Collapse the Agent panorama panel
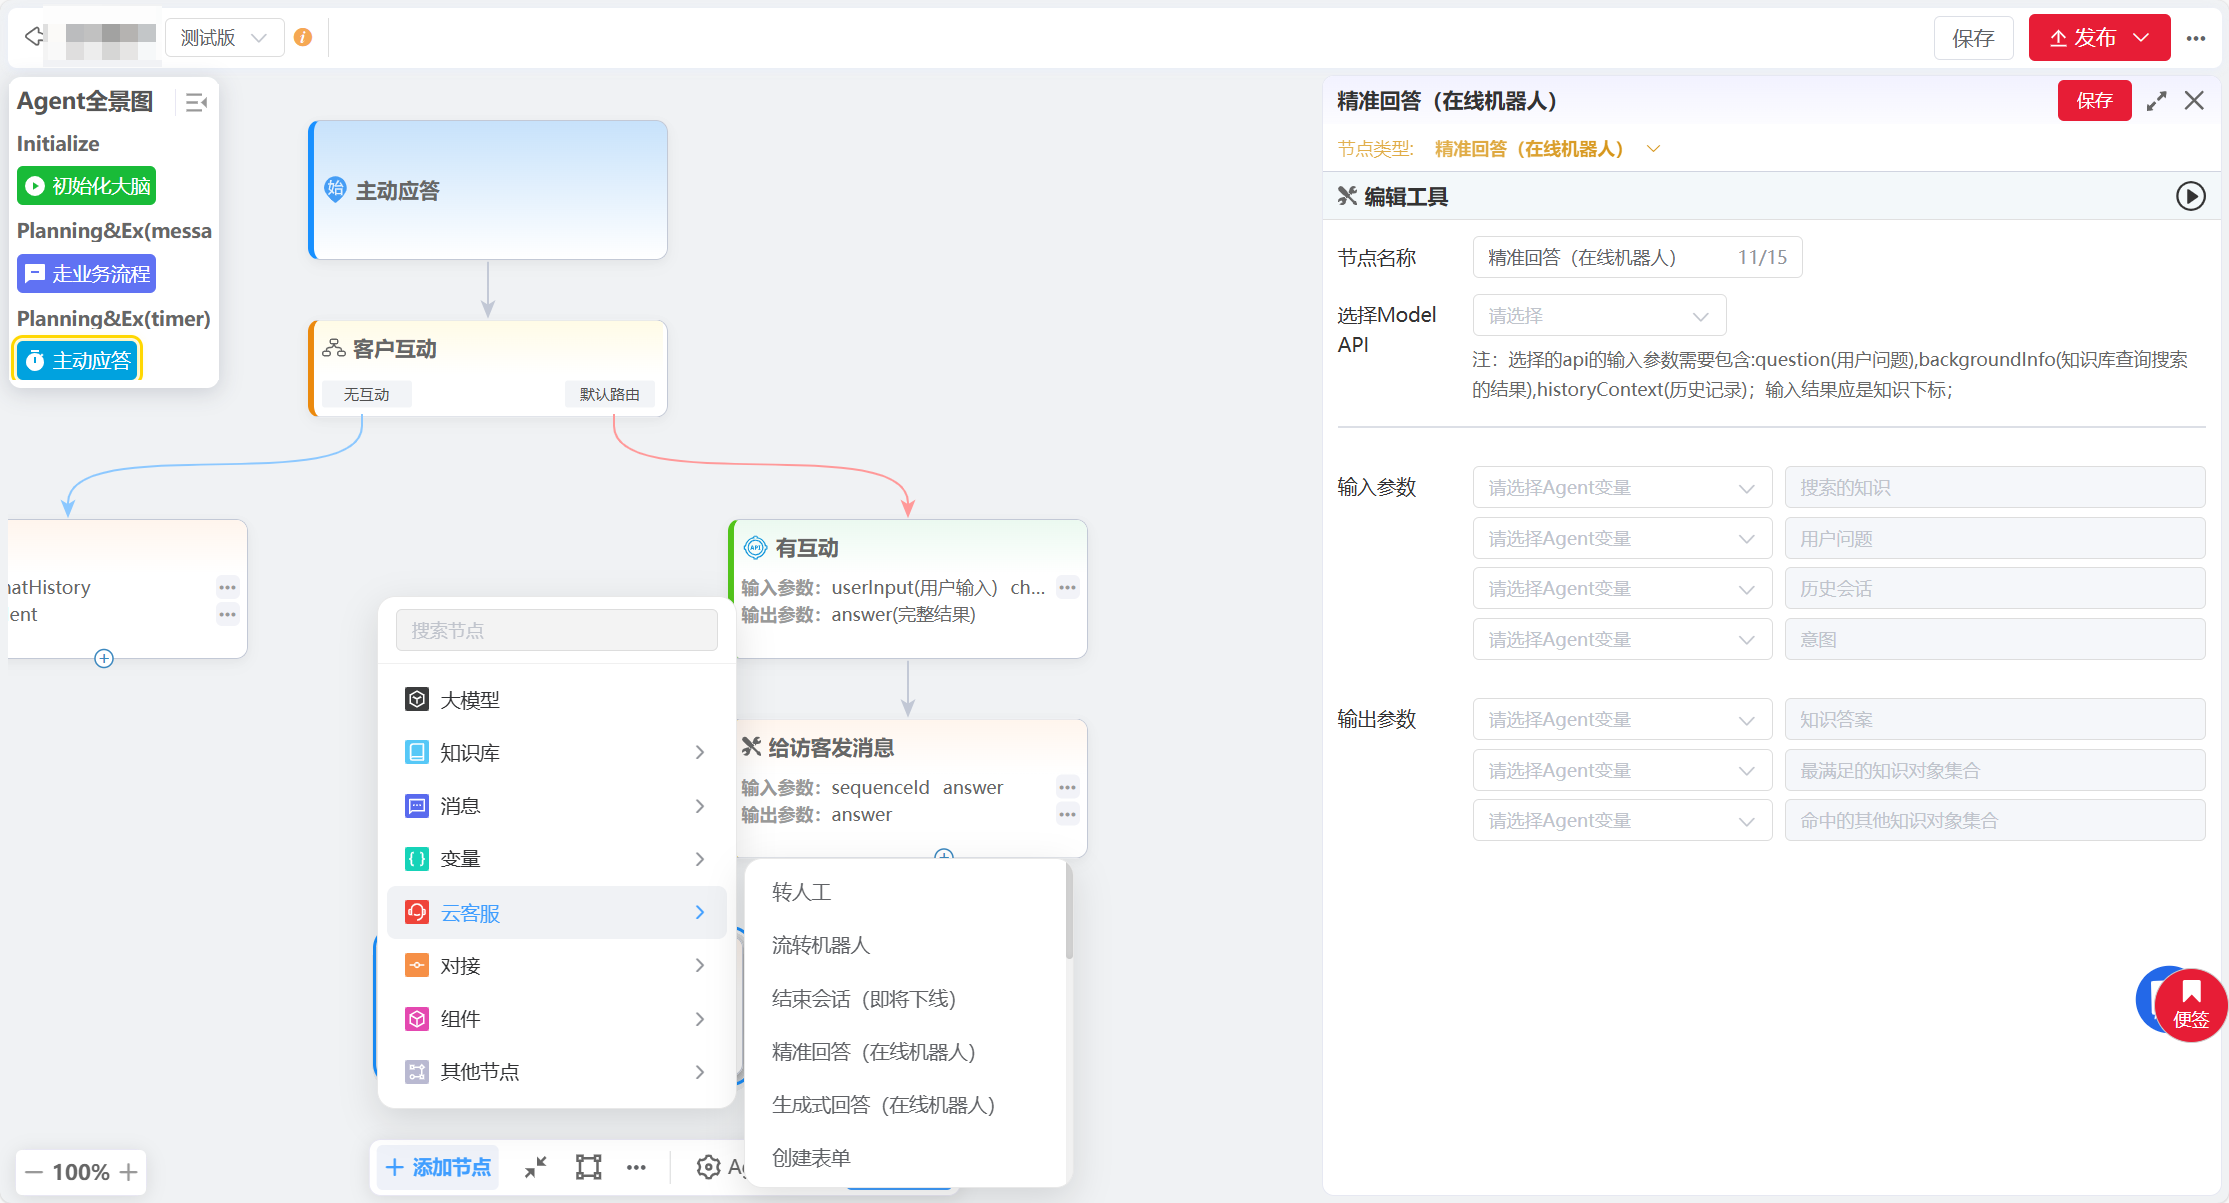Viewport: 2229px width, 1203px height. point(196,102)
